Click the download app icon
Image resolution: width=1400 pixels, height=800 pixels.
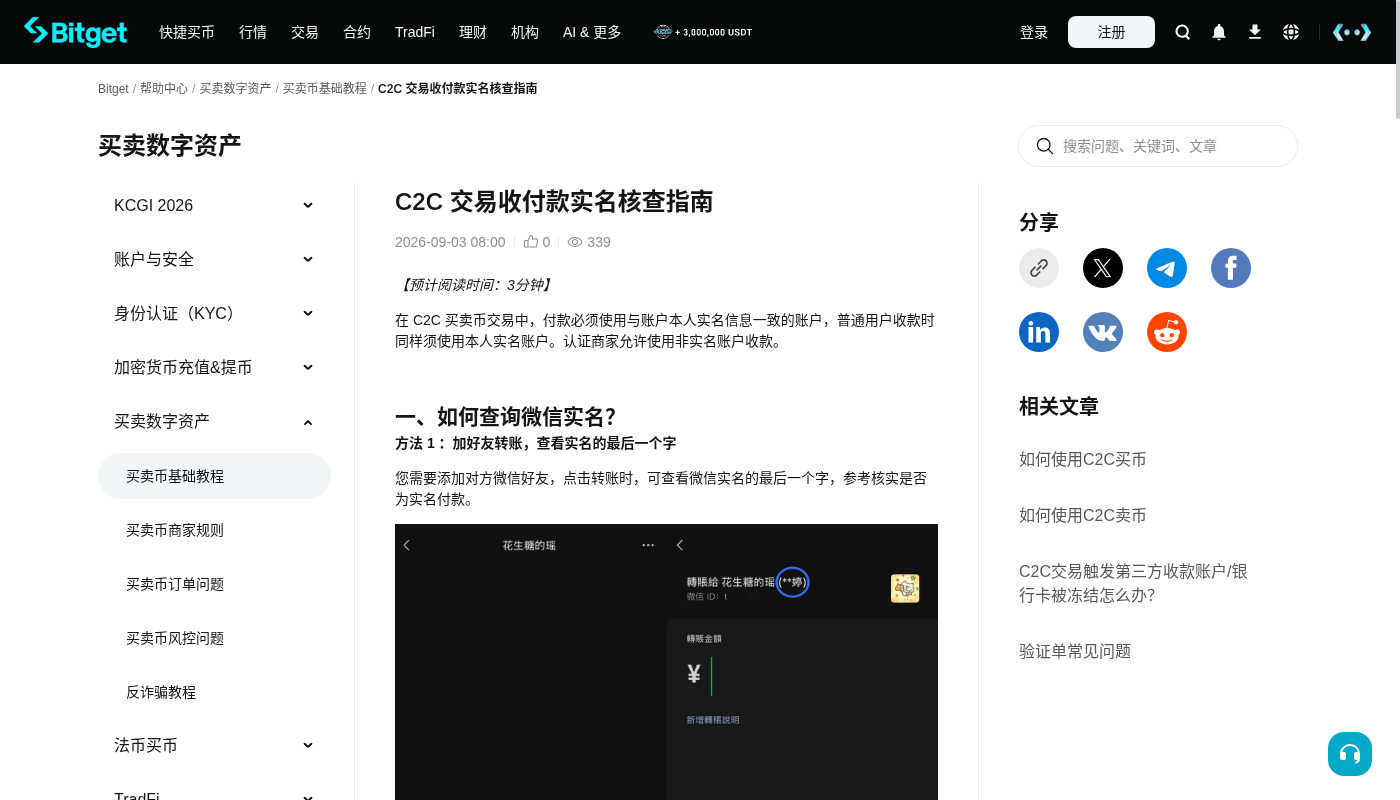[x=1255, y=32]
